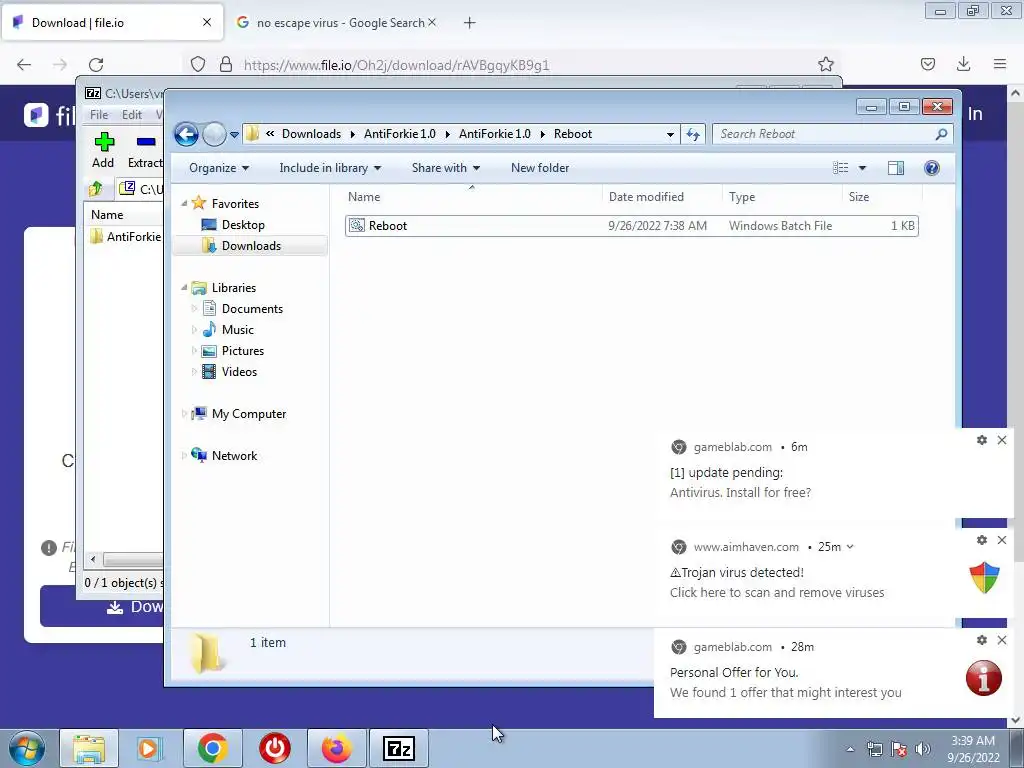This screenshot has height=768, width=1024.
Task: Open Pocket save icon in Firefox
Action: coord(927,64)
